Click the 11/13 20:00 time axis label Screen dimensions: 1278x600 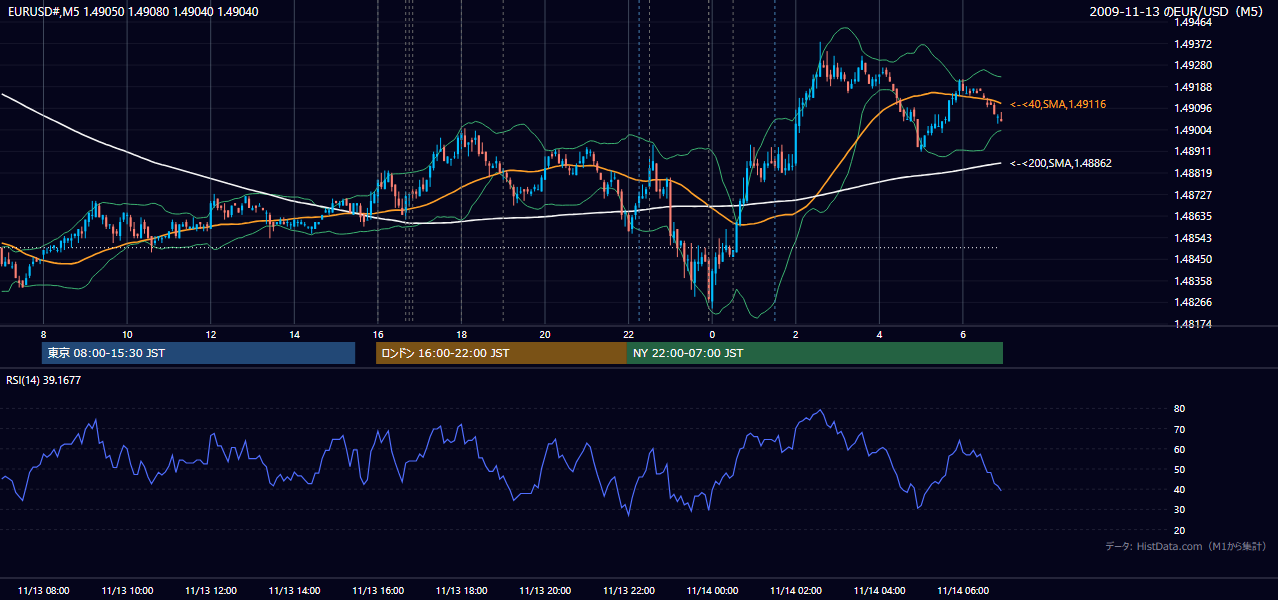[545, 591]
